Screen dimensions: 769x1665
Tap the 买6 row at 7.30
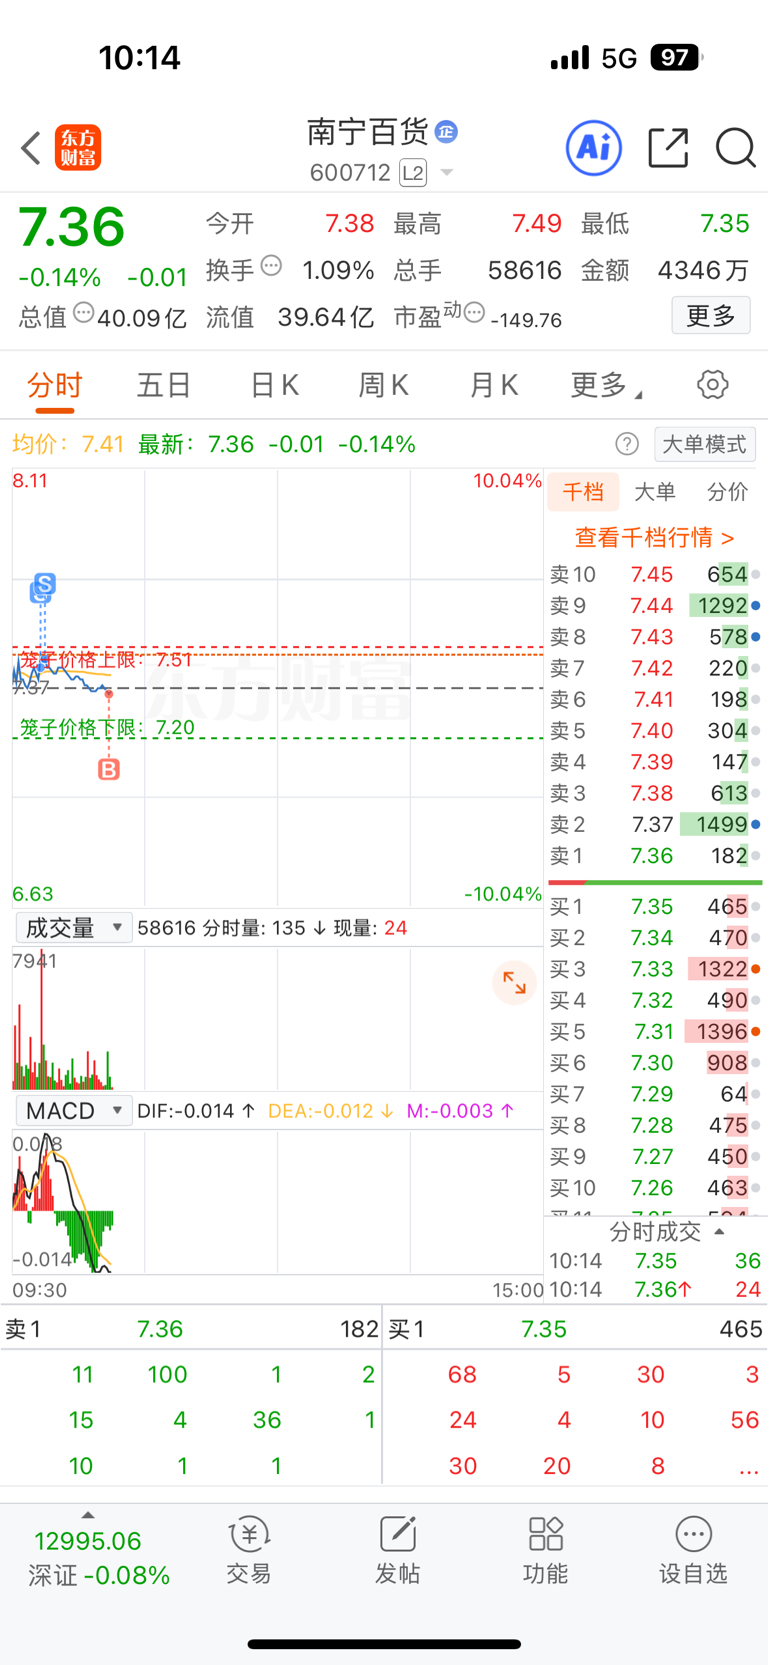point(655,1062)
